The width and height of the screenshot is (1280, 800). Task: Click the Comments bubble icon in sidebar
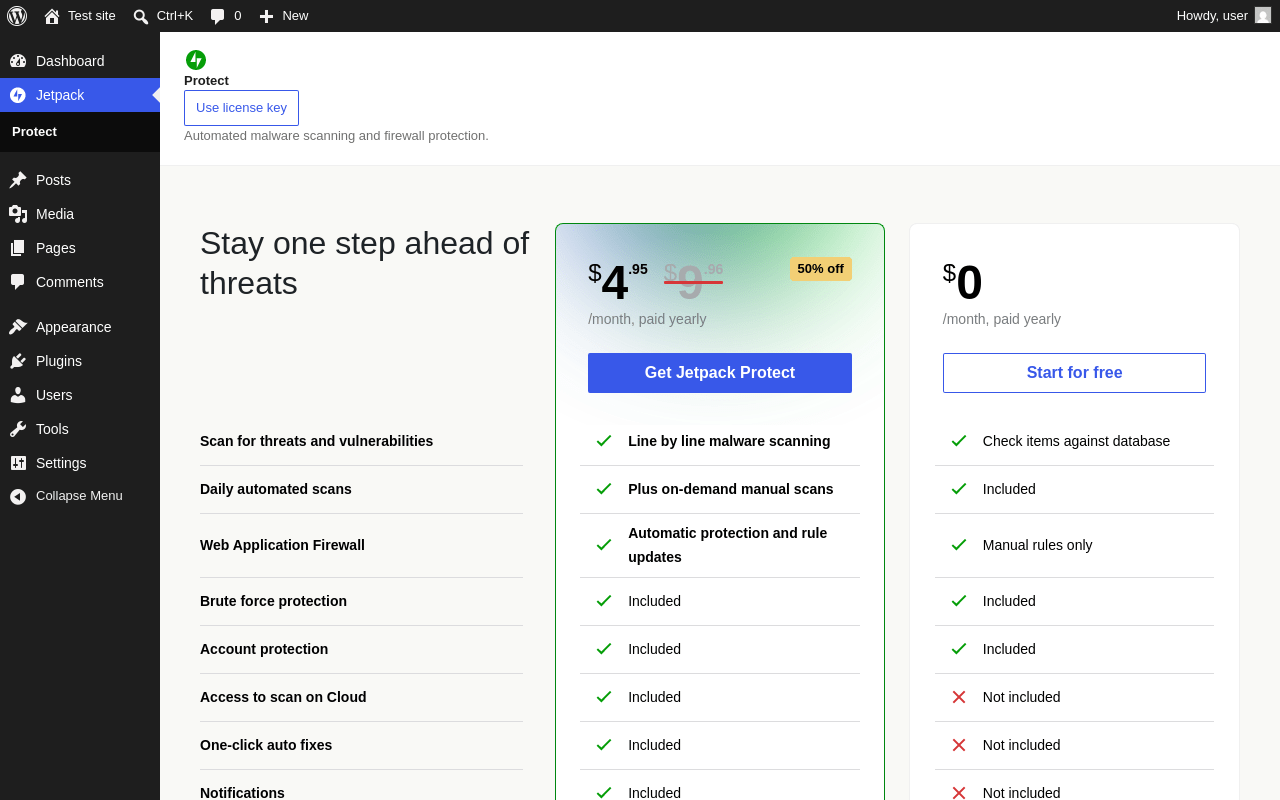coord(18,282)
